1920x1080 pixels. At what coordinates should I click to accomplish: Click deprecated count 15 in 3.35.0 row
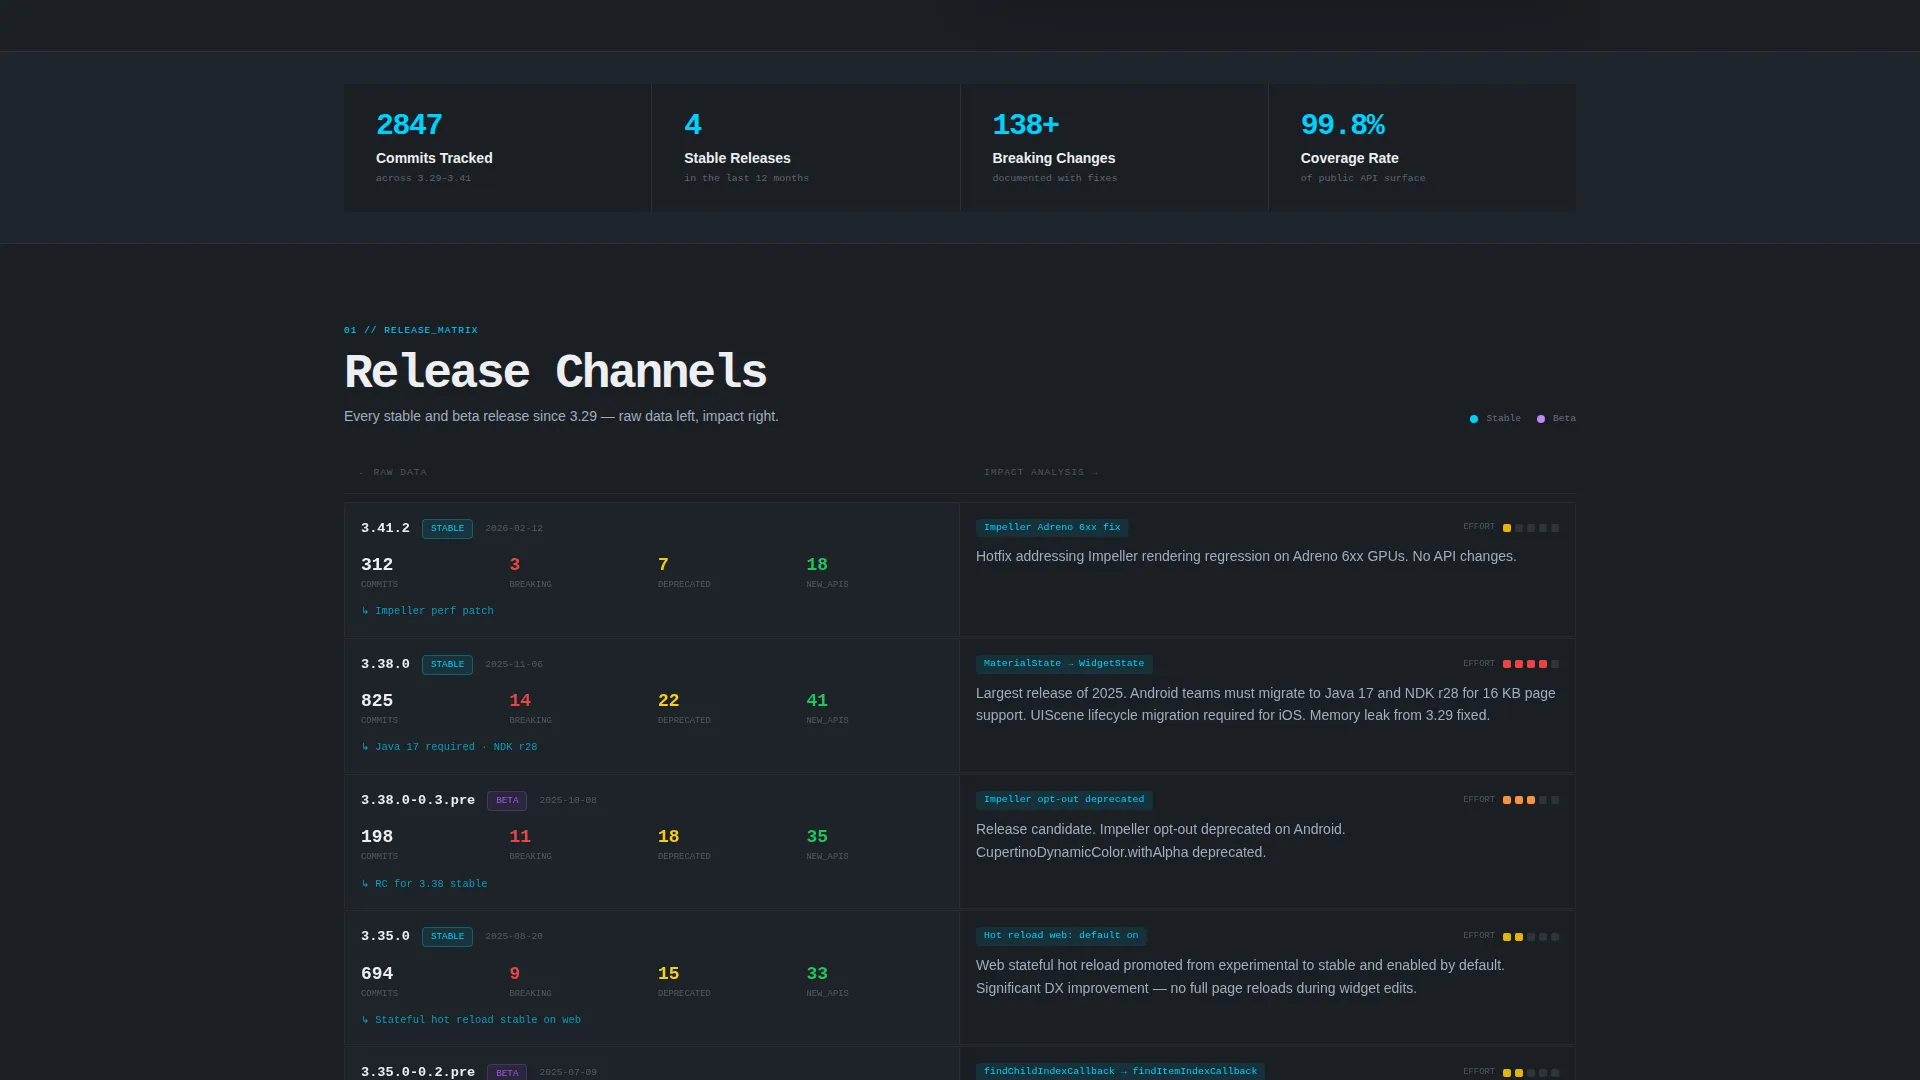[669, 974]
